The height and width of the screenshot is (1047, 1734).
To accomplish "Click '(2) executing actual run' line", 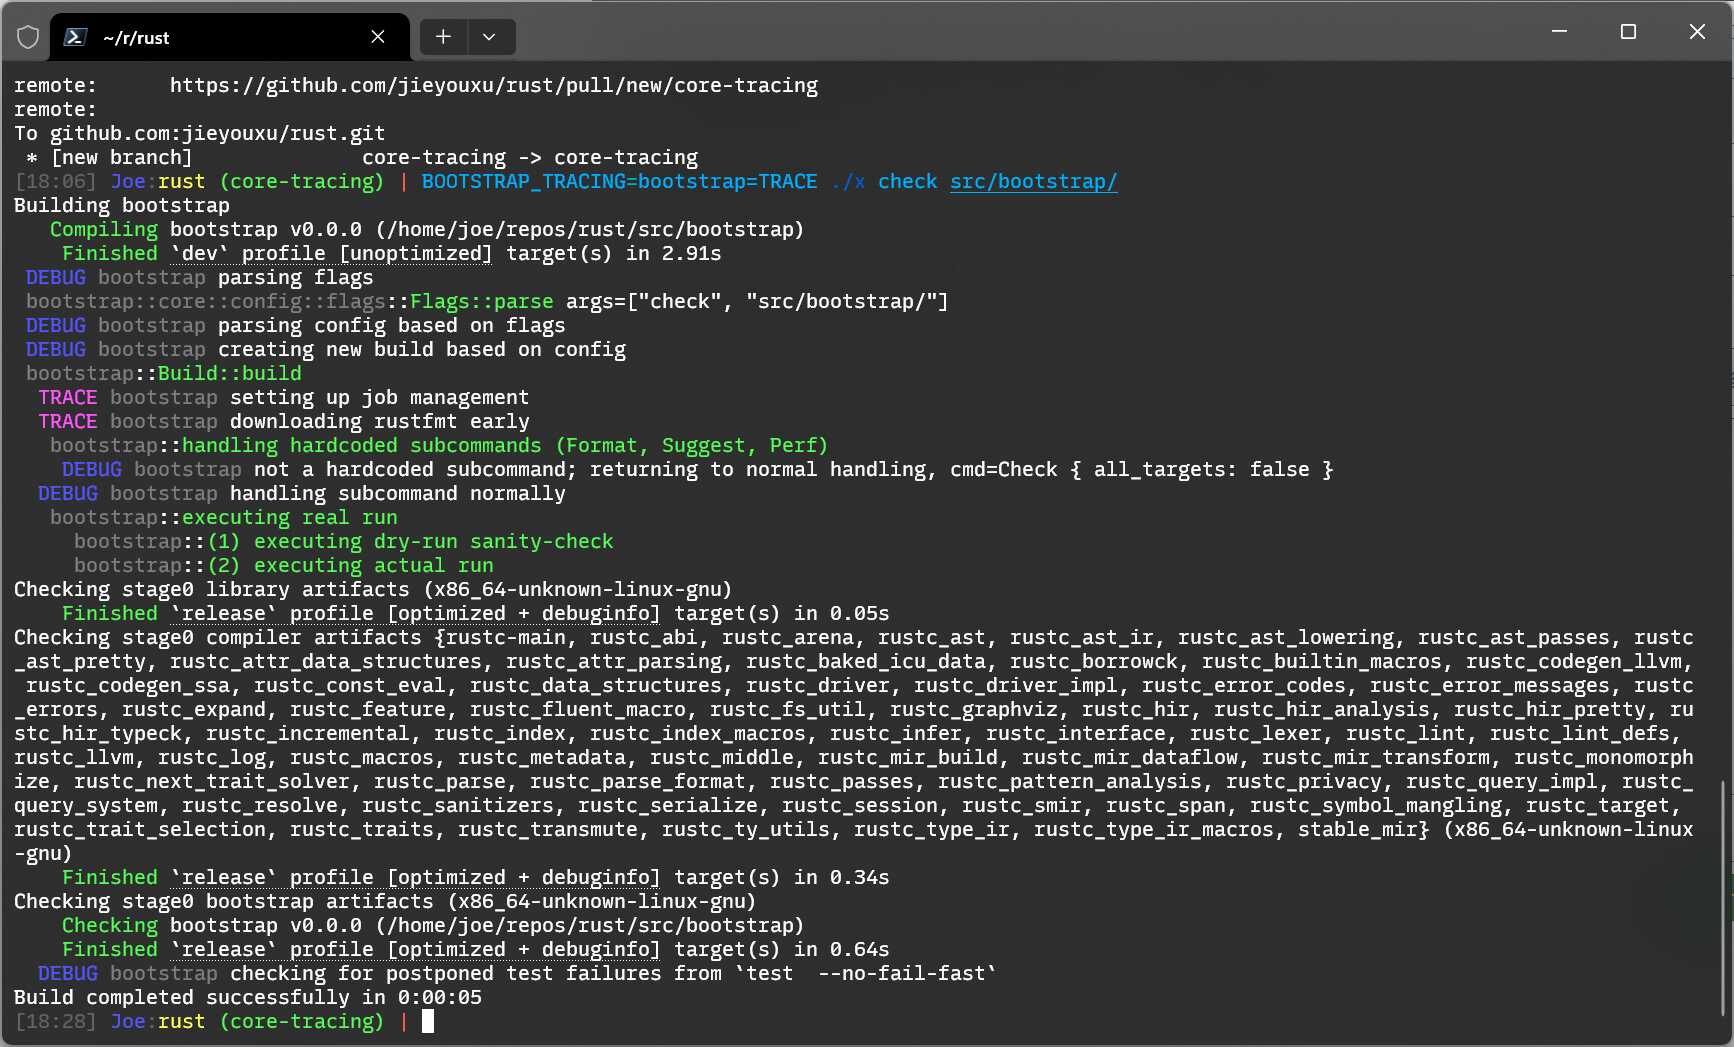I will (283, 565).
